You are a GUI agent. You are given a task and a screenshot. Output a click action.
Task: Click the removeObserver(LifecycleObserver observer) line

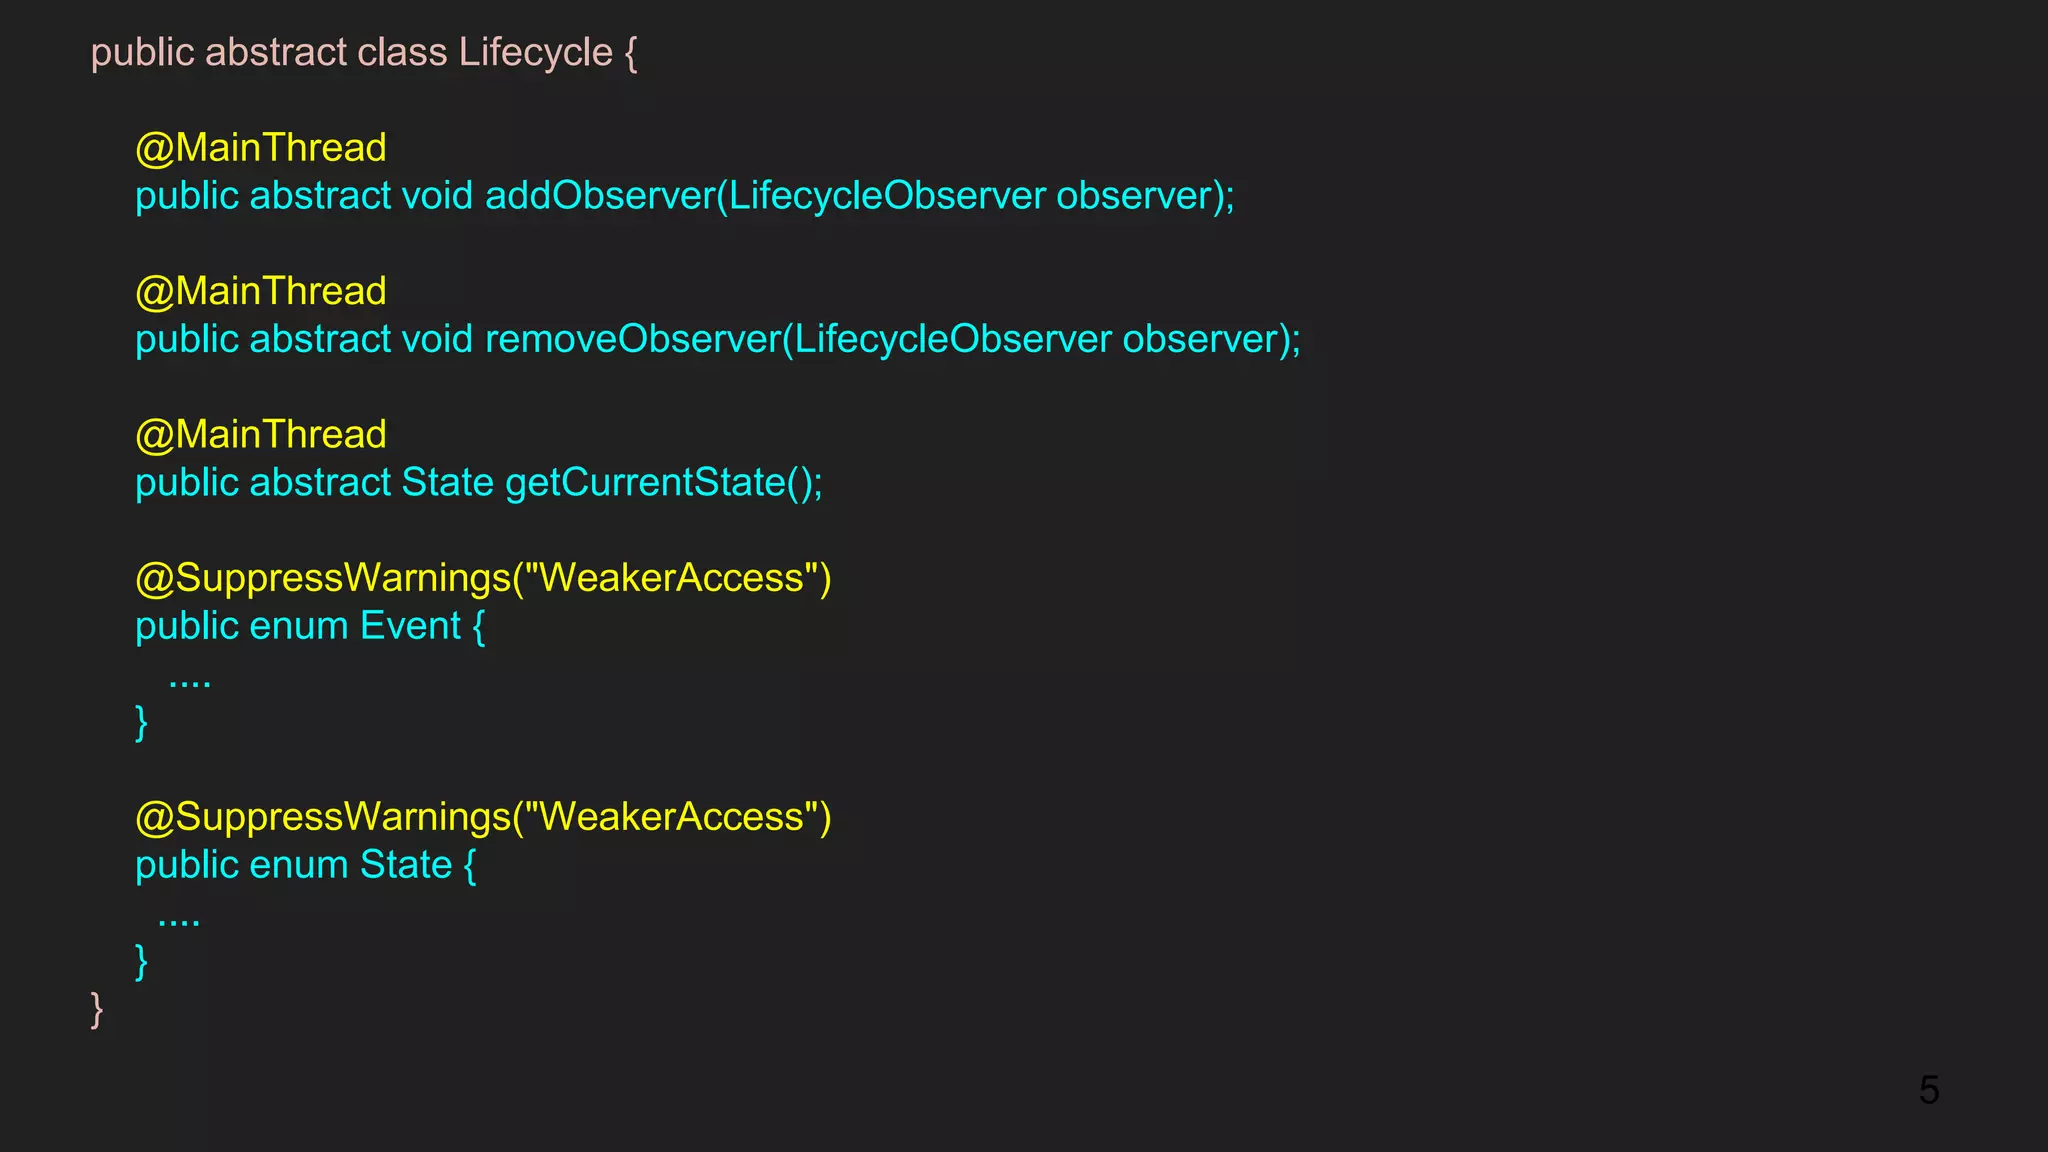point(718,339)
